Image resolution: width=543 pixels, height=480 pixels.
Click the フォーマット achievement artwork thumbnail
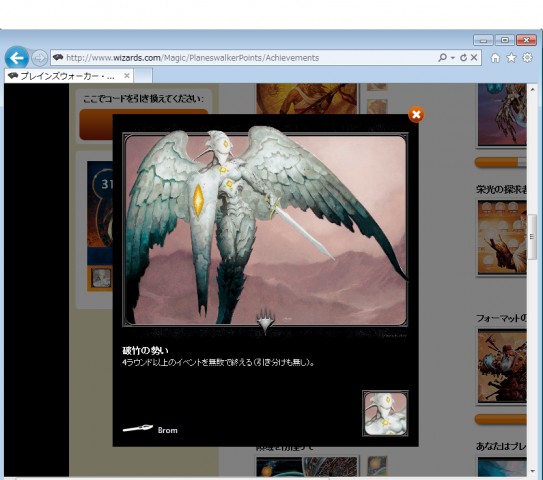[502, 366]
